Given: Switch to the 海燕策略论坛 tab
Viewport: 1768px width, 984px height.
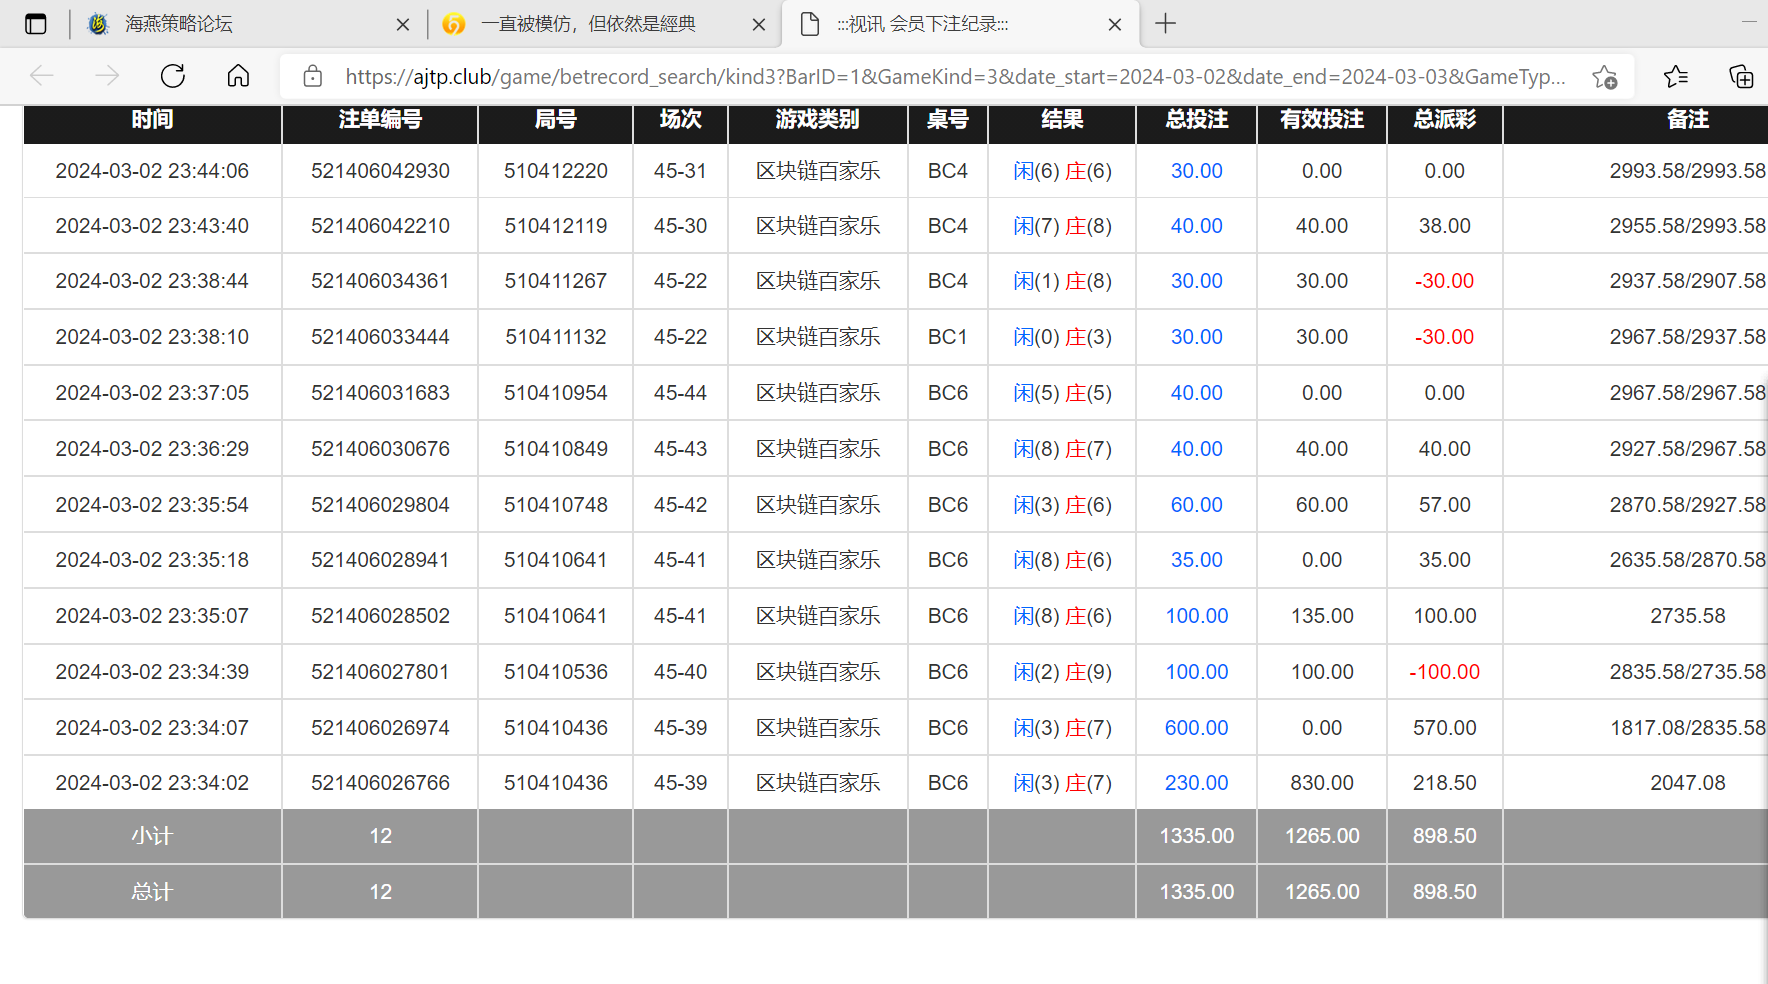Looking at the screenshot, I should click(x=248, y=24).
